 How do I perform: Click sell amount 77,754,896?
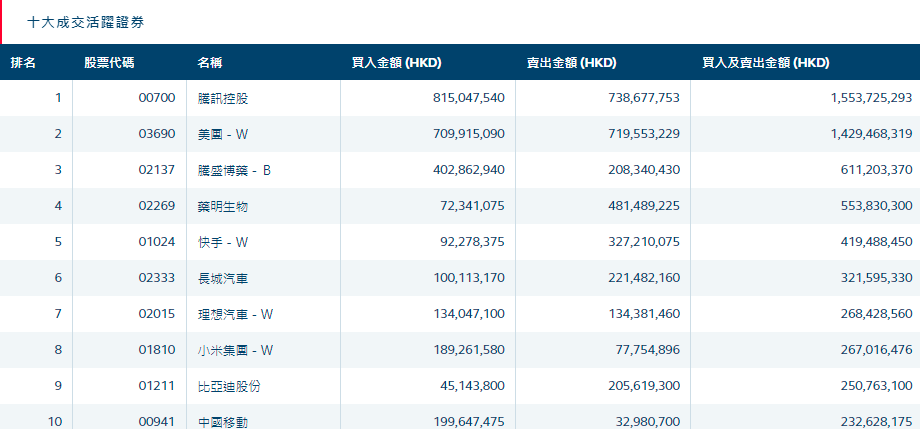pyautogui.click(x=648, y=350)
